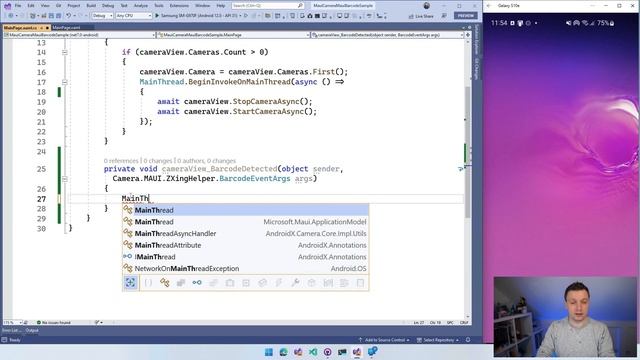Viewport: 640px width, 360px height.
Task: Switch to the MainPage.xaml tab
Action: click(66, 27)
